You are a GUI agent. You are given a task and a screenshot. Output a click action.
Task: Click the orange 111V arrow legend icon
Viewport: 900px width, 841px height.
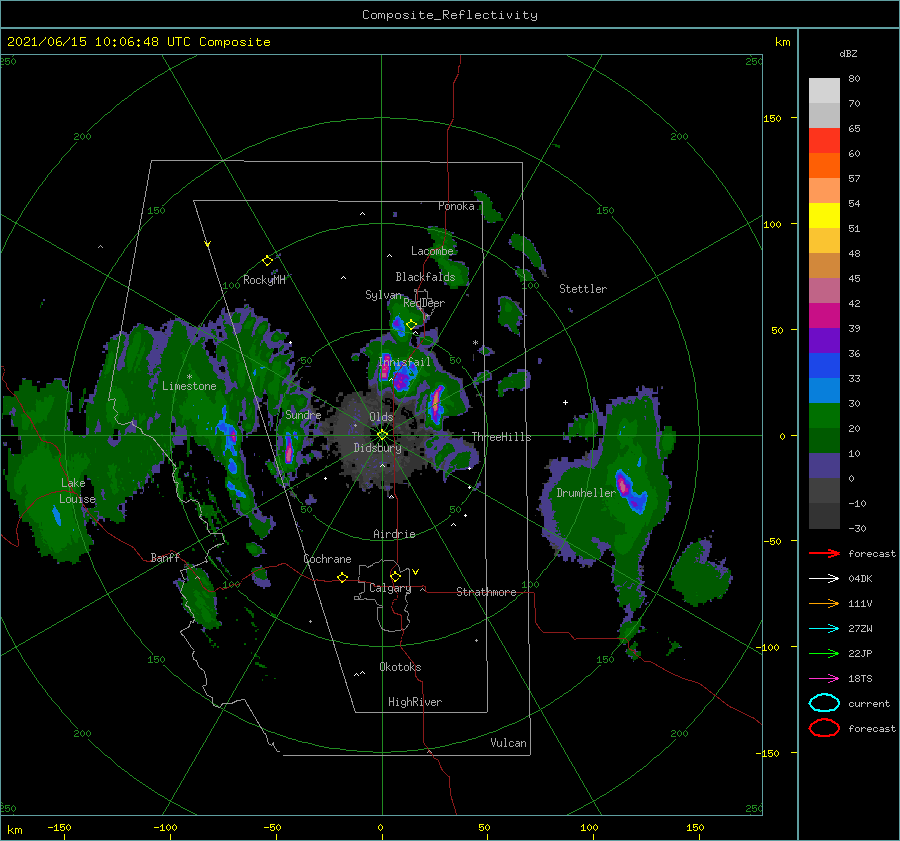(824, 603)
